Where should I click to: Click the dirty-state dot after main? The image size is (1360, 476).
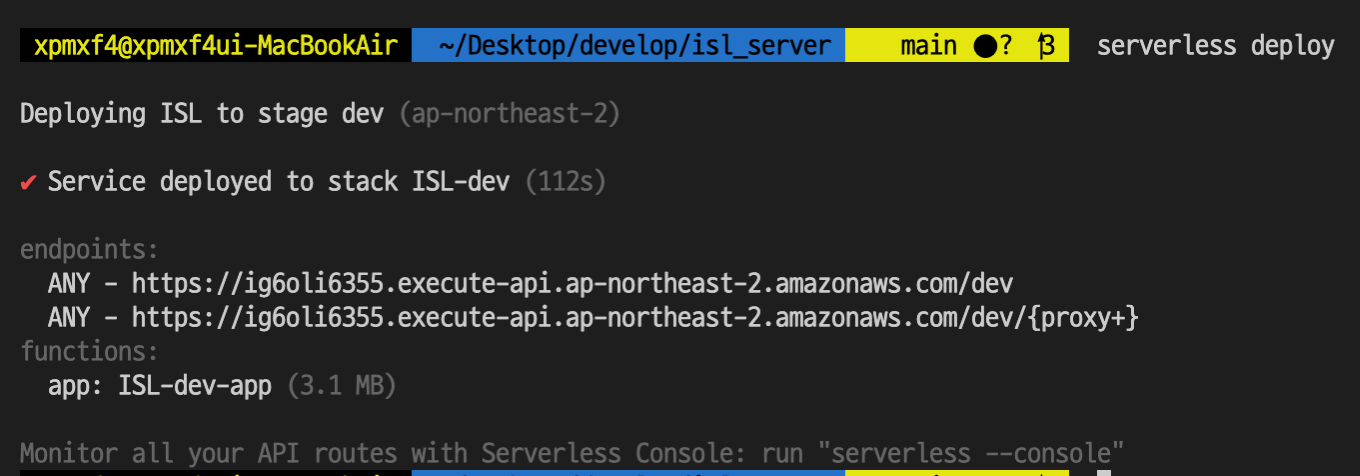click(x=984, y=46)
